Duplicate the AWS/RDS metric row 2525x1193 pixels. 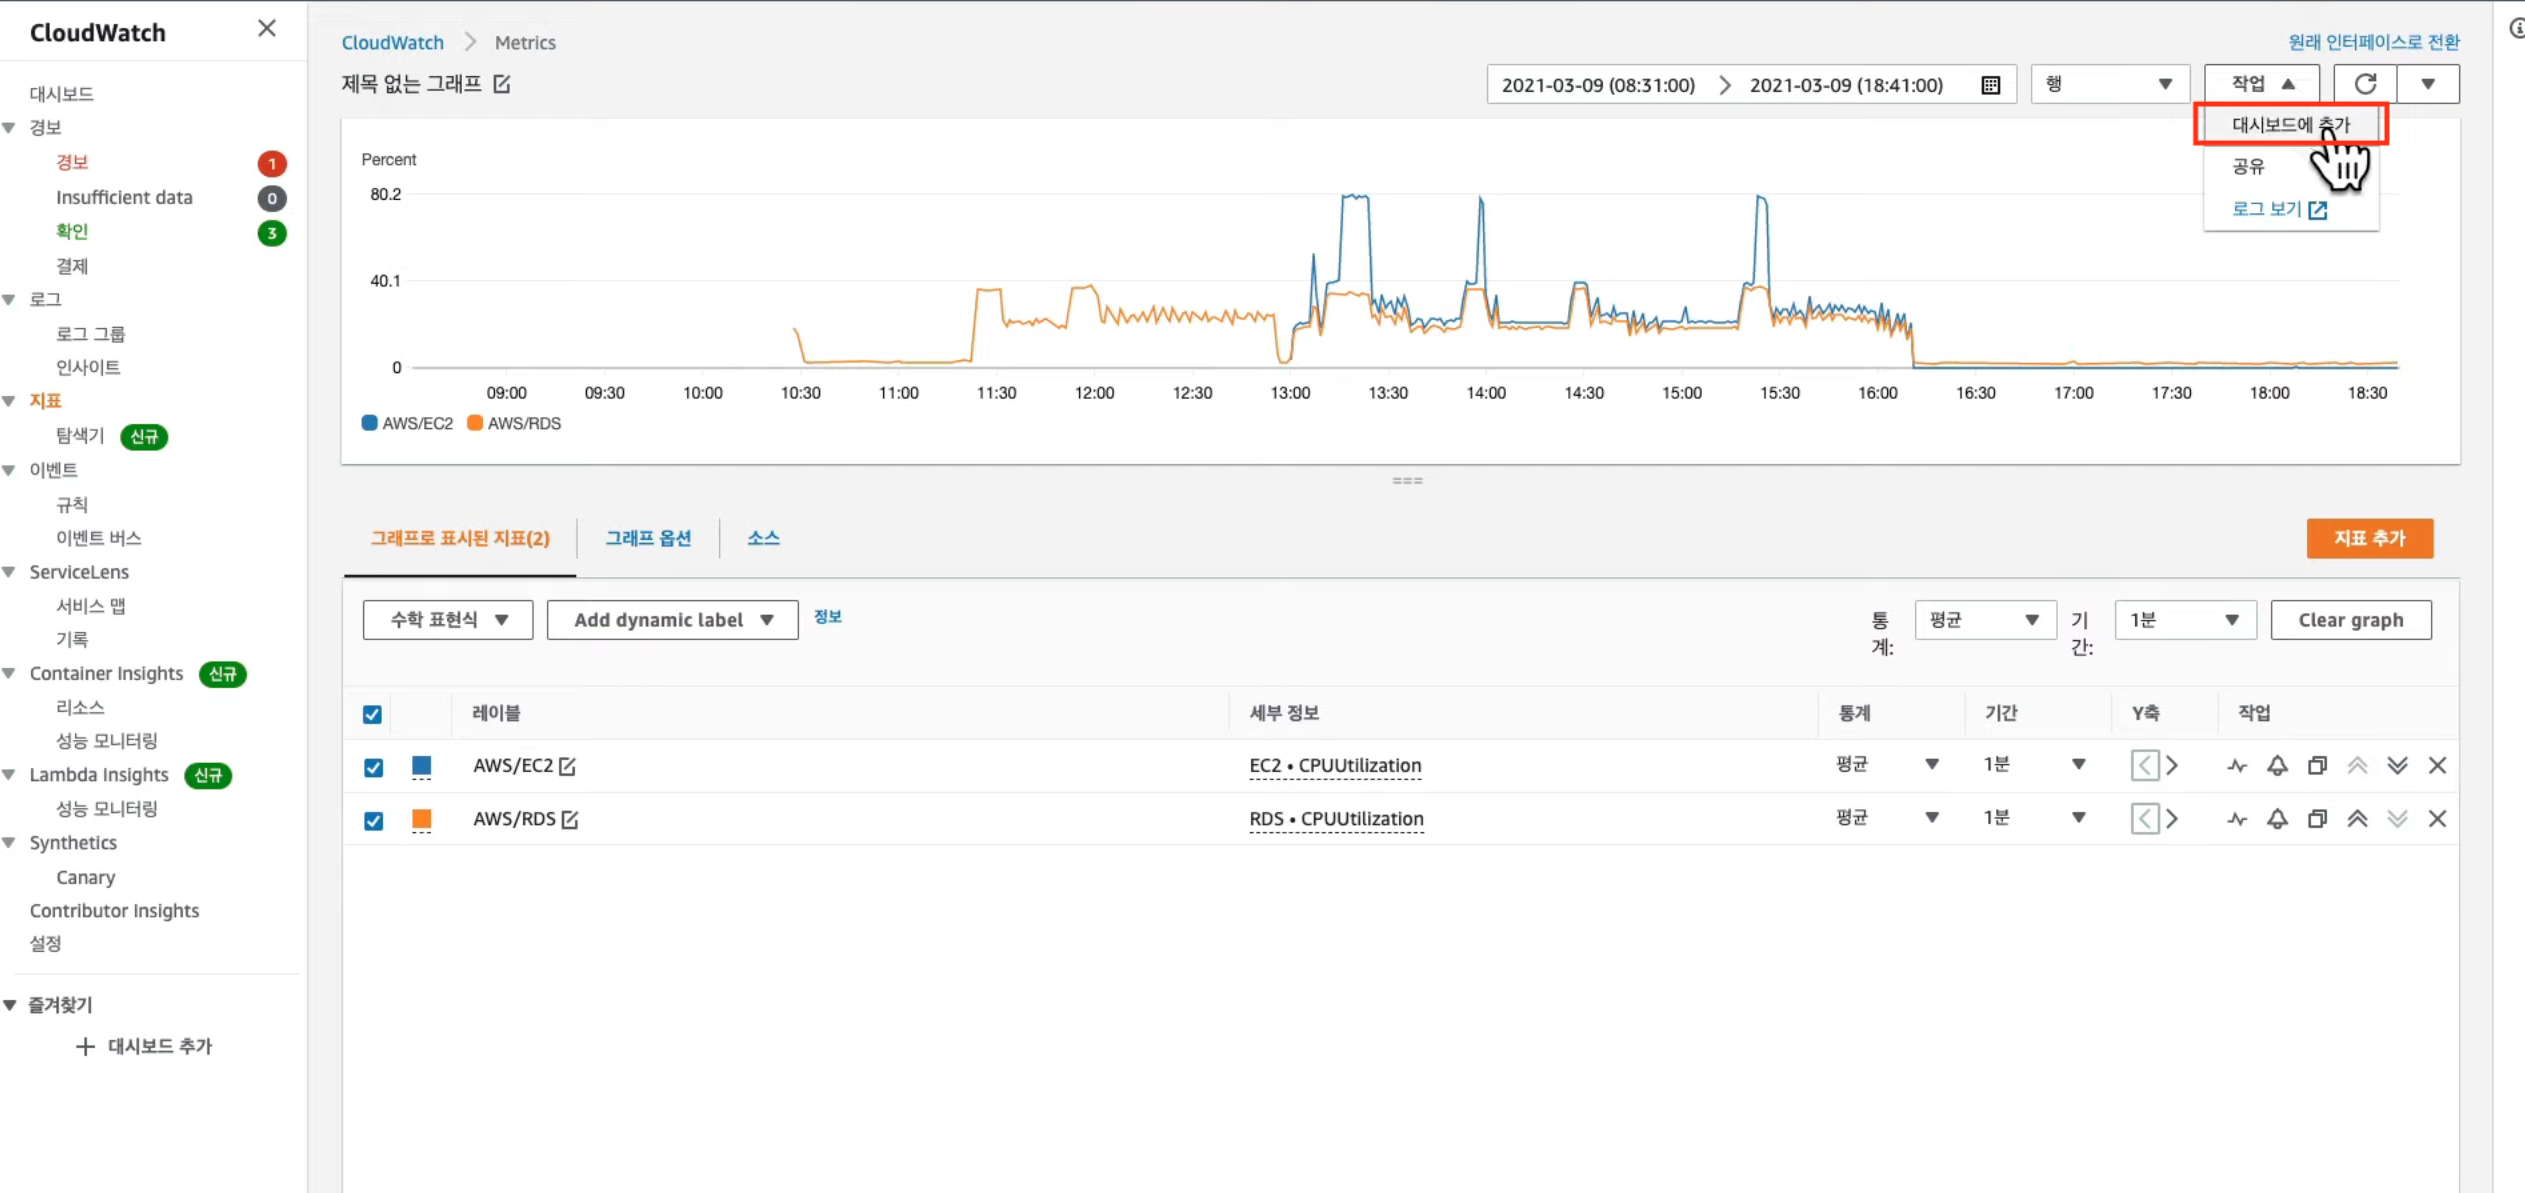coord(2317,819)
